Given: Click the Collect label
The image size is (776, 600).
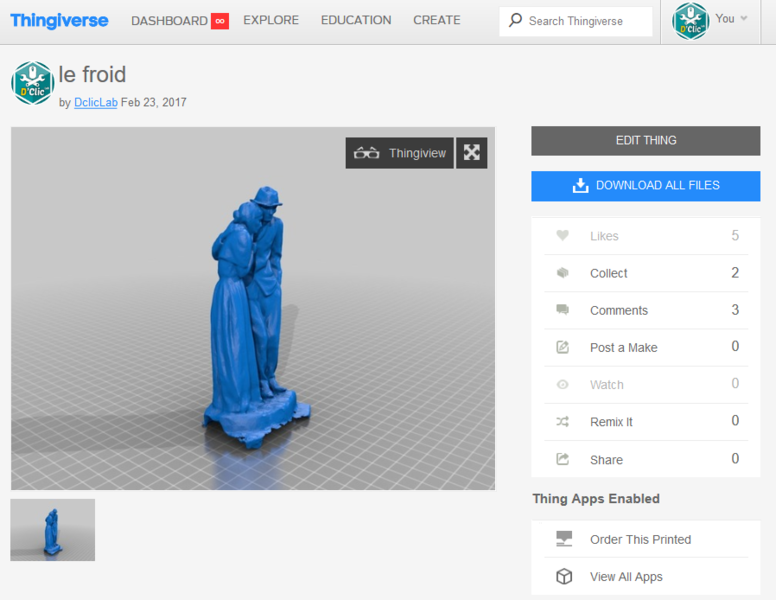Looking at the screenshot, I should pyautogui.click(x=608, y=273).
